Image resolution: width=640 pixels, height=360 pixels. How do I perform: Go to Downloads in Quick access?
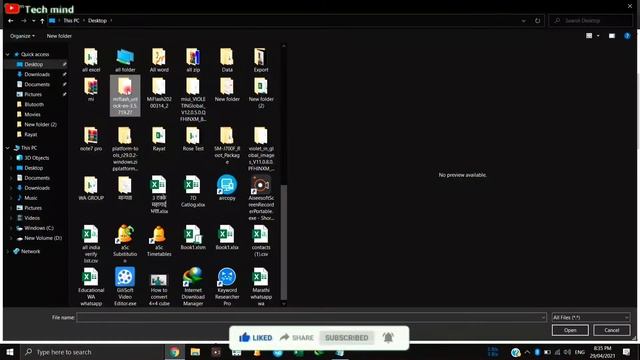click(x=37, y=74)
